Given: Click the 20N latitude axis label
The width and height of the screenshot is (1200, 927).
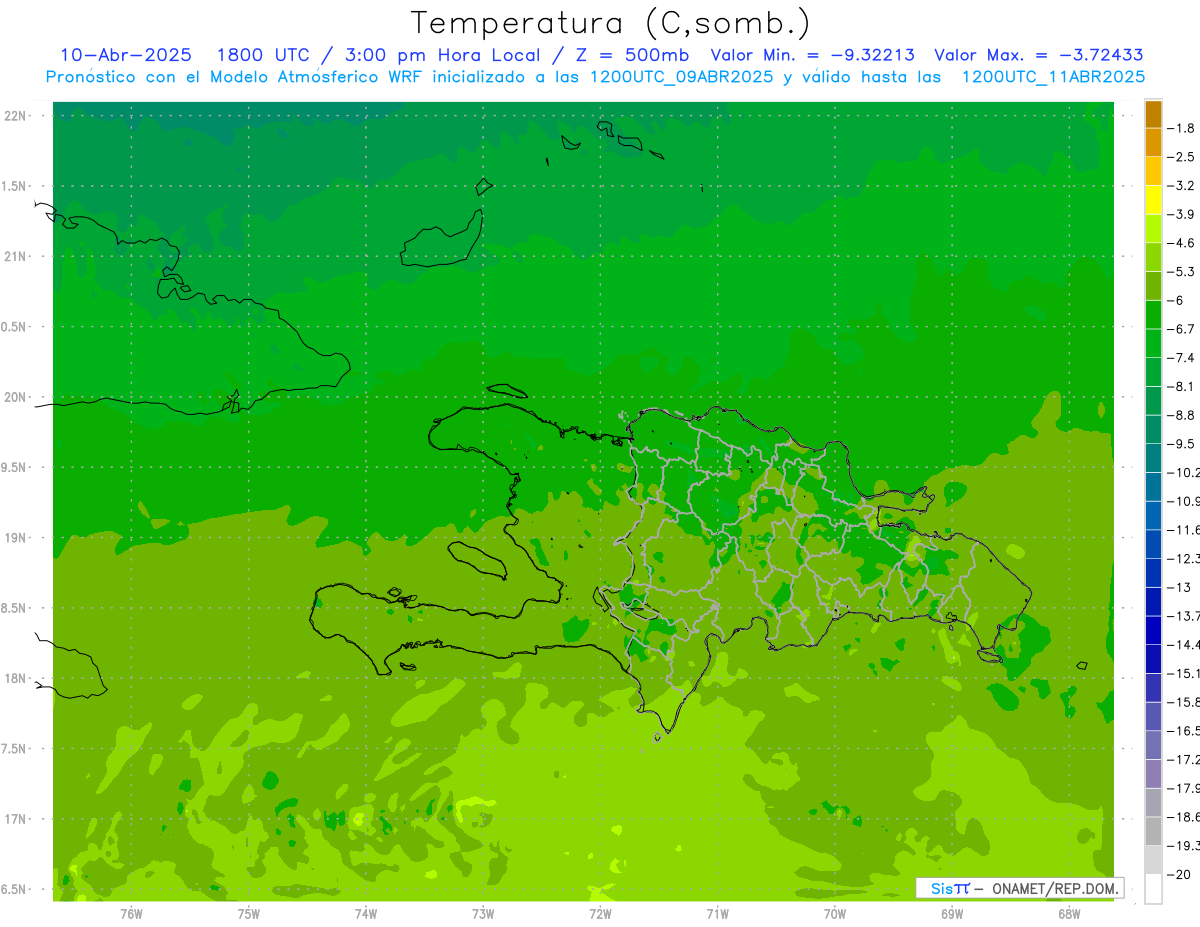Looking at the screenshot, I should point(15,397).
